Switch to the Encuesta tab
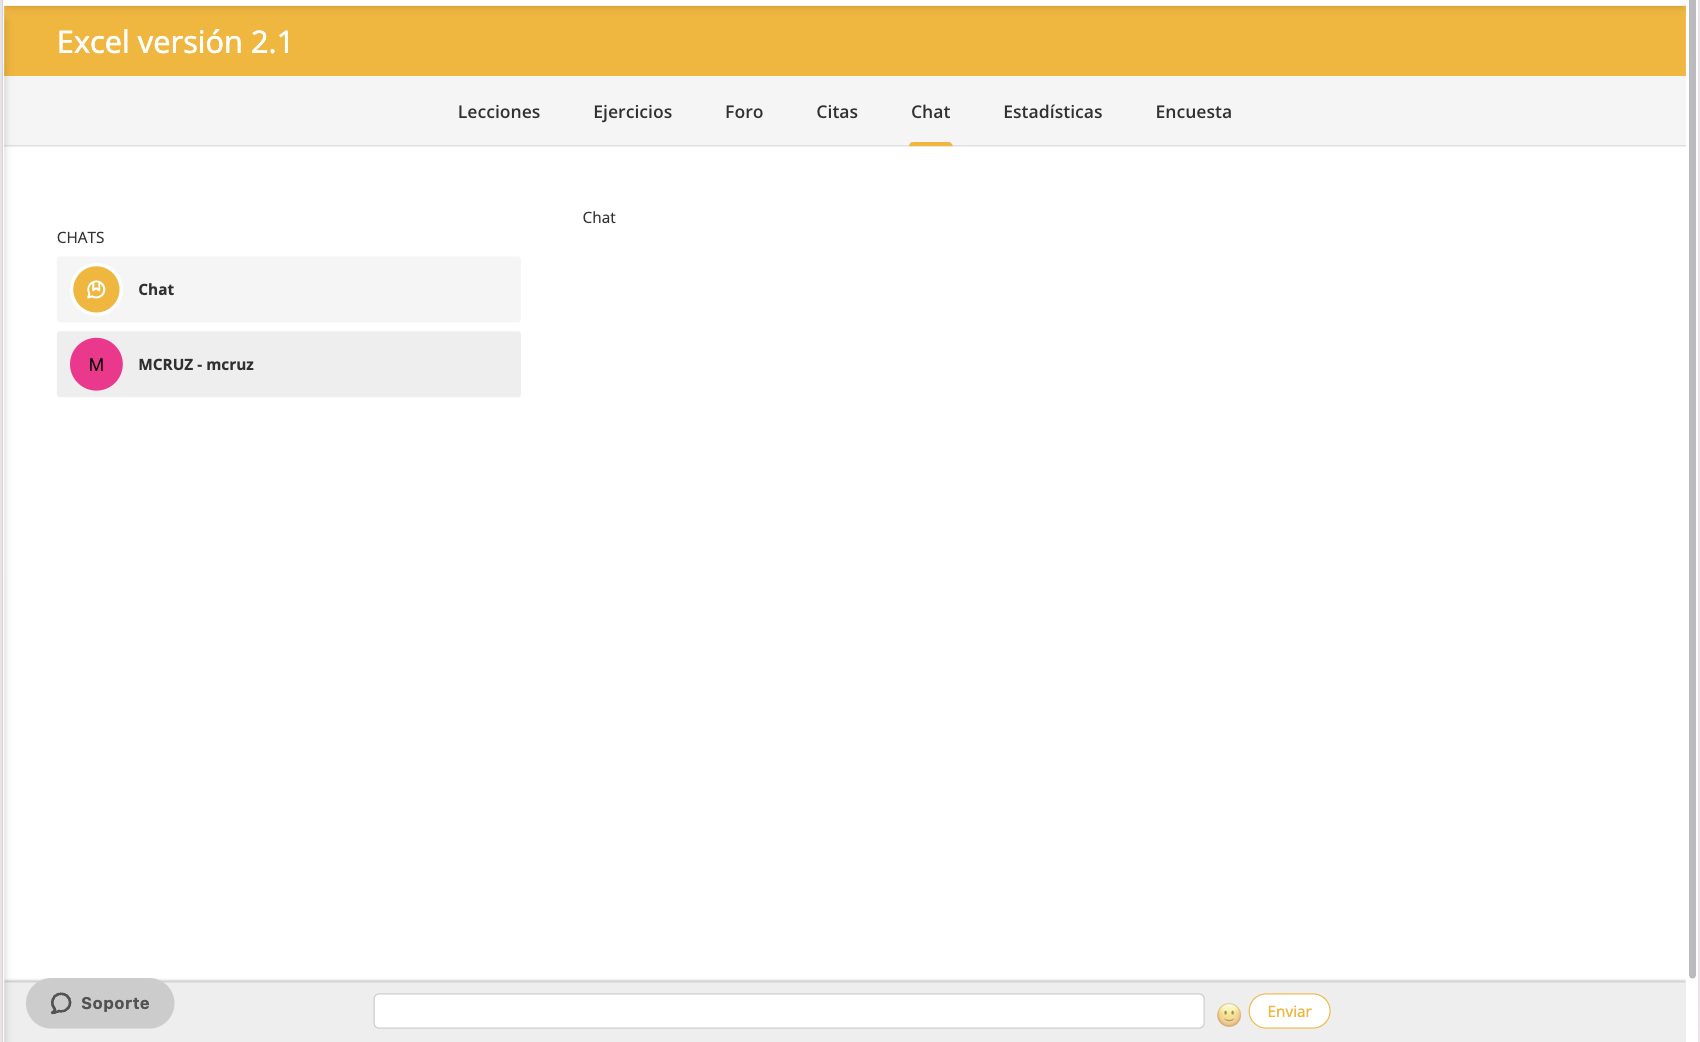The height and width of the screenshot is (1042, 1700). point(1193,112)
